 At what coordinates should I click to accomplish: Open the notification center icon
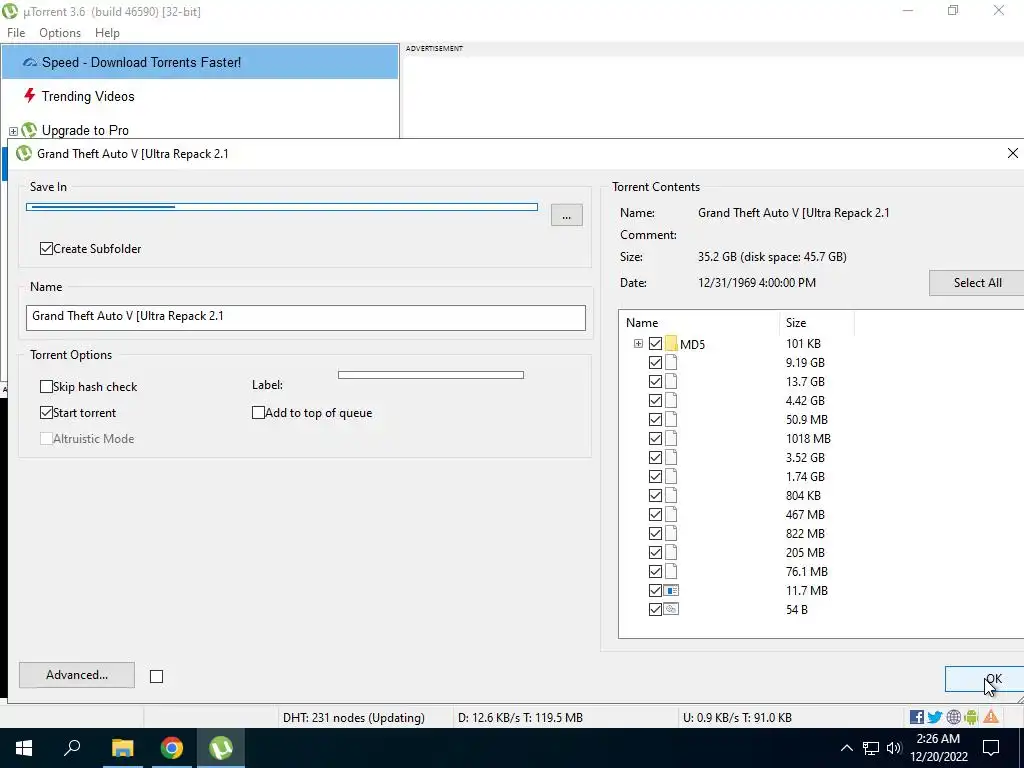point(991,748)
